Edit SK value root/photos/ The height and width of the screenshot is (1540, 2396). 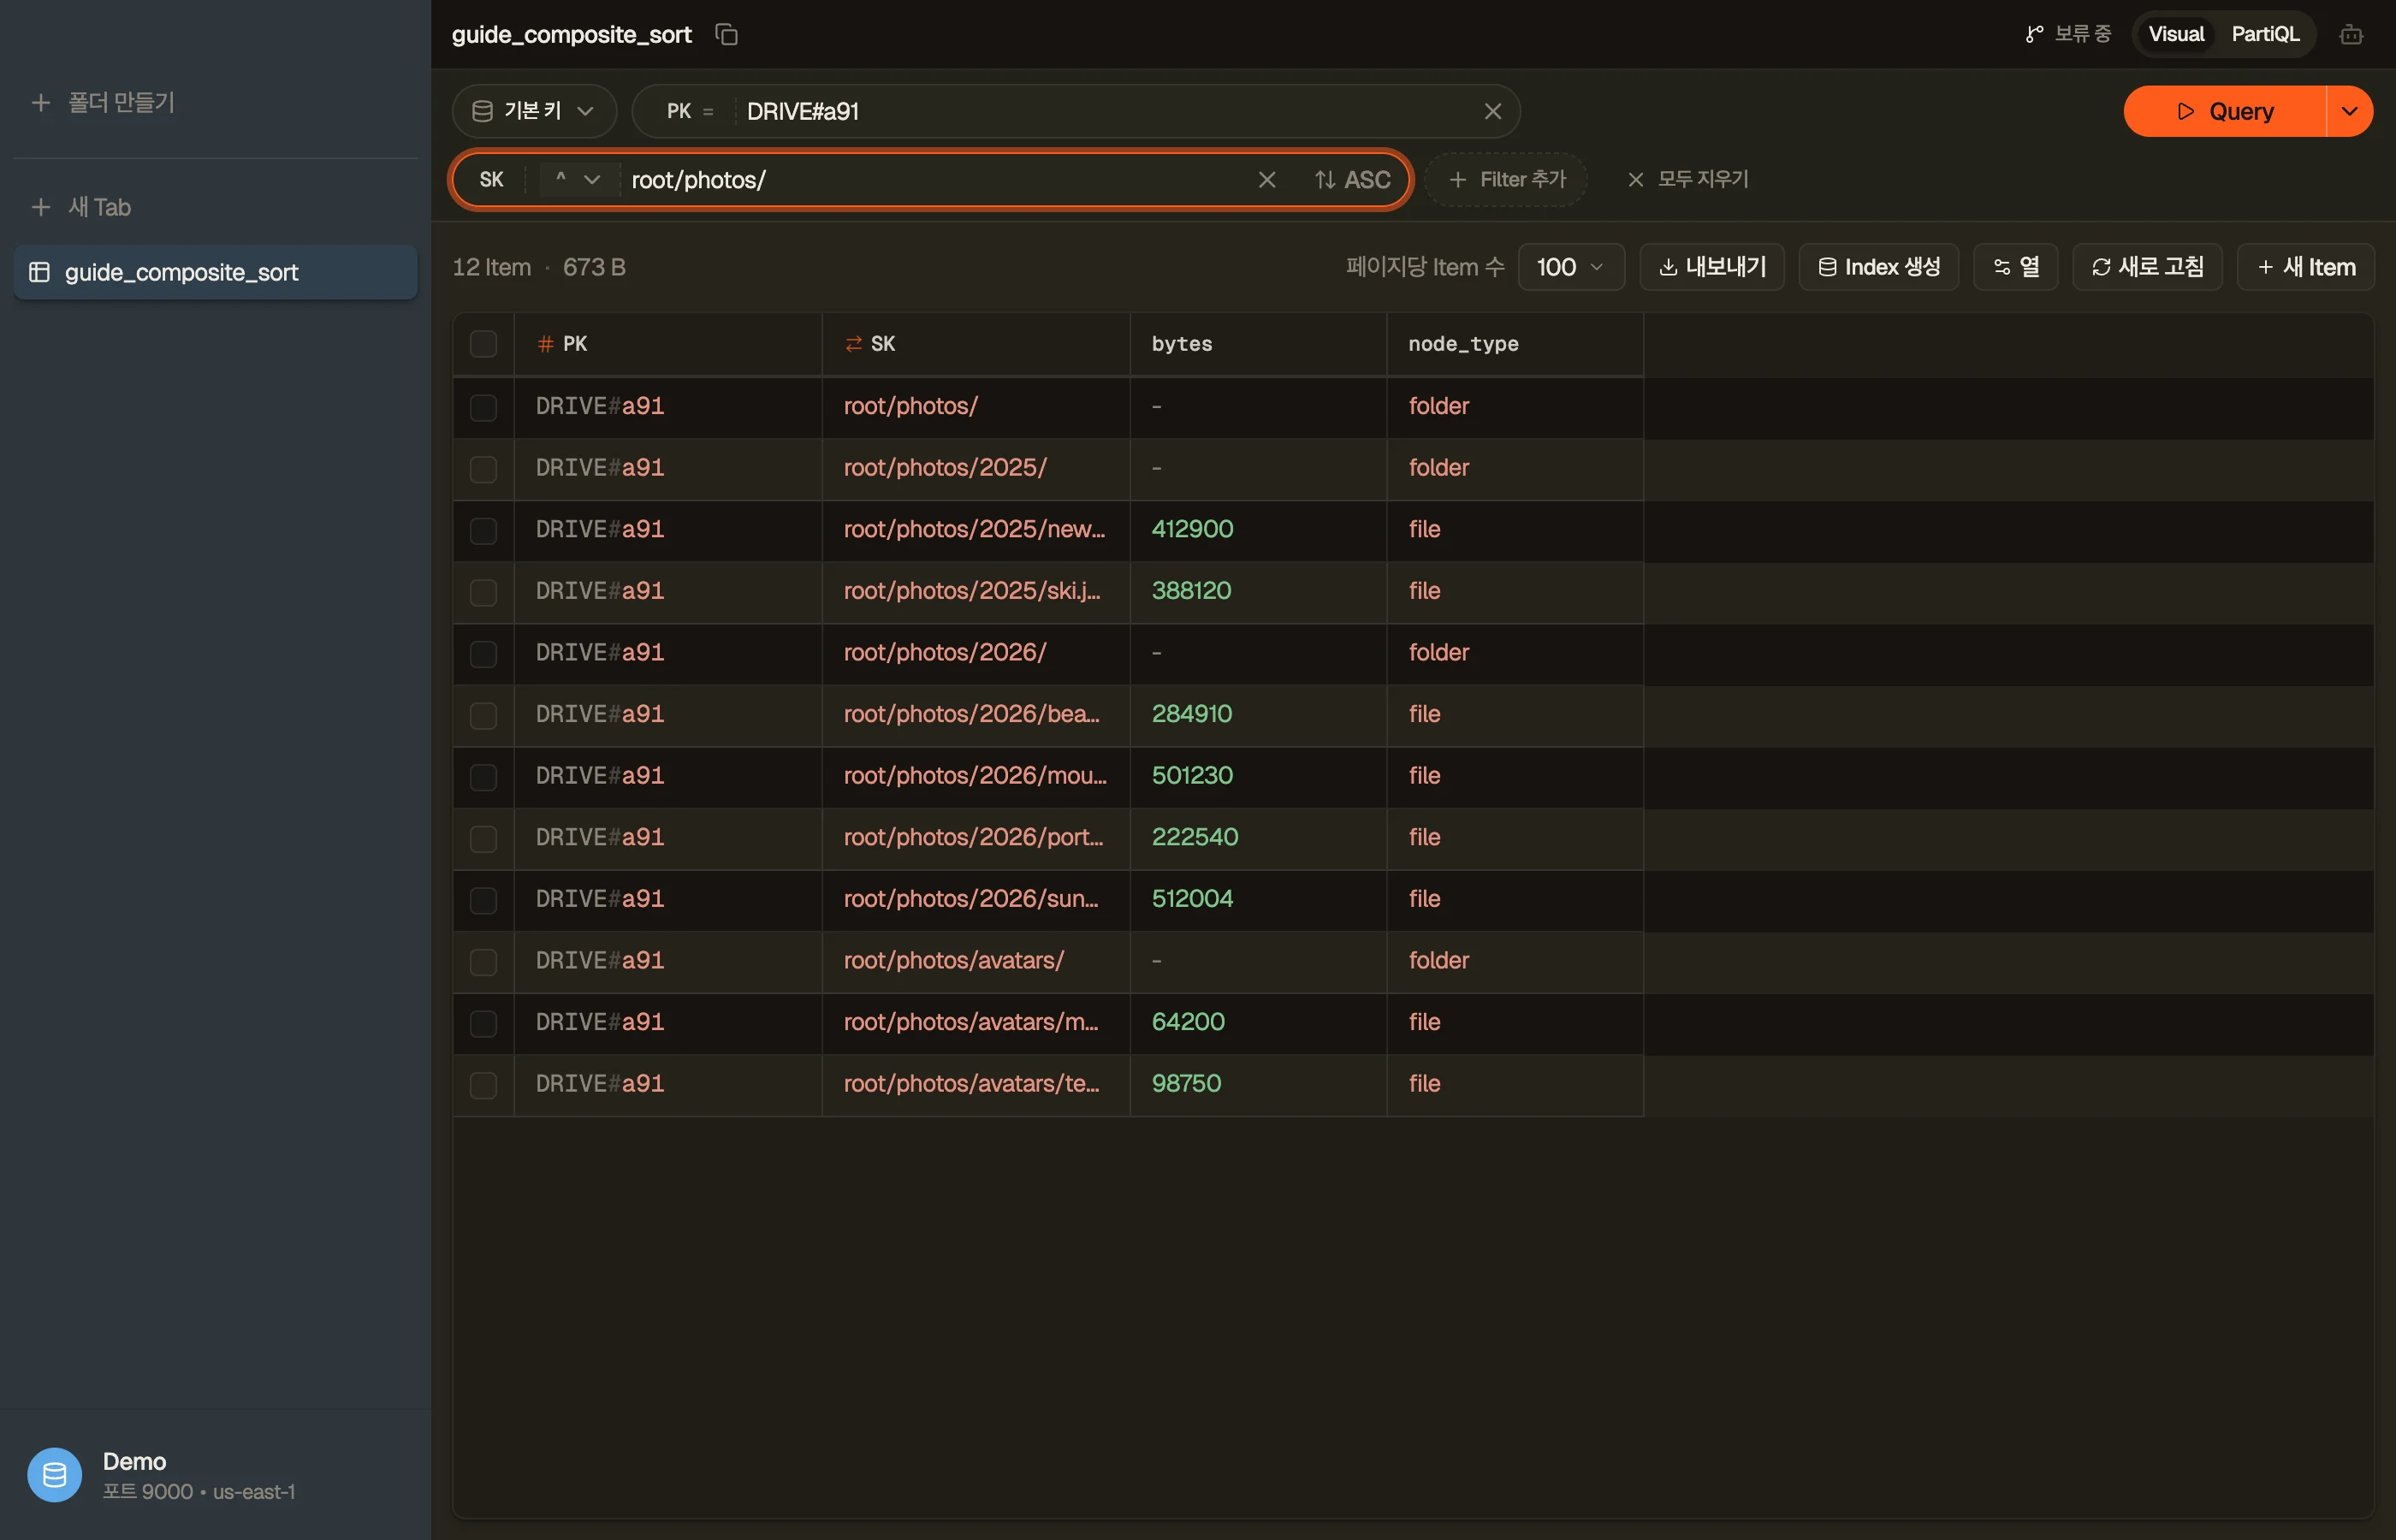click(935, 180)
